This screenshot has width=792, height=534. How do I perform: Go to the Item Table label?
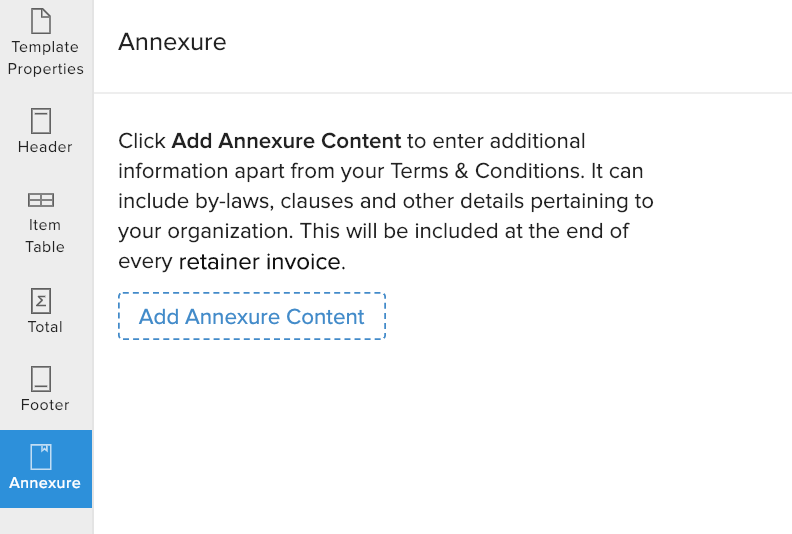pos(45,236)
